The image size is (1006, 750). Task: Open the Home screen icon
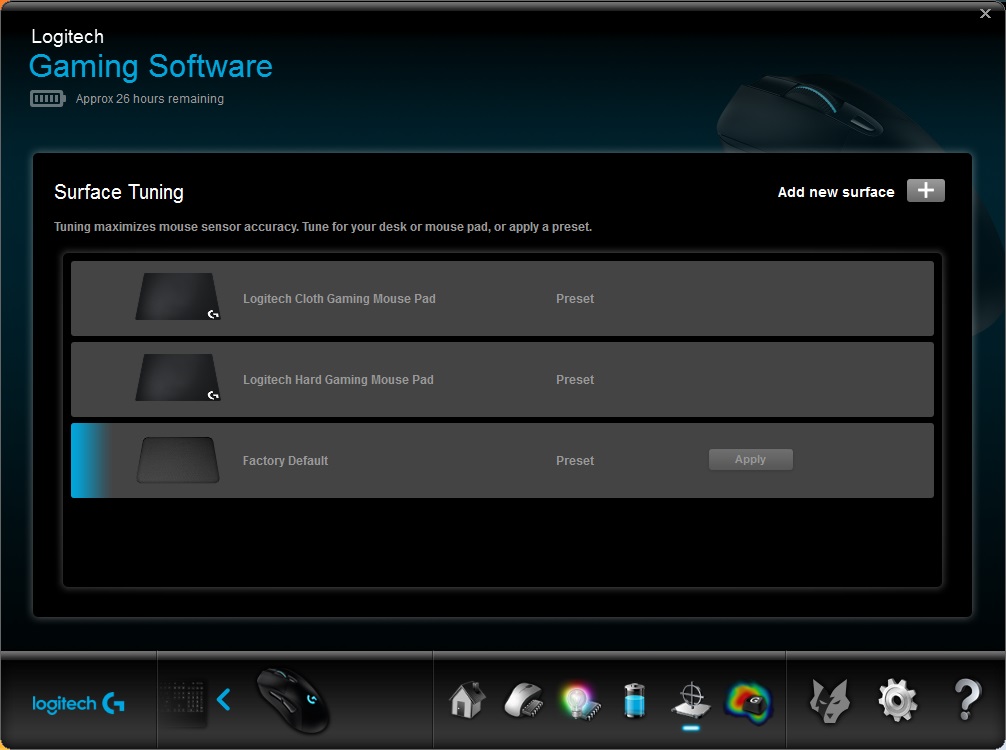tap(466, 699)
